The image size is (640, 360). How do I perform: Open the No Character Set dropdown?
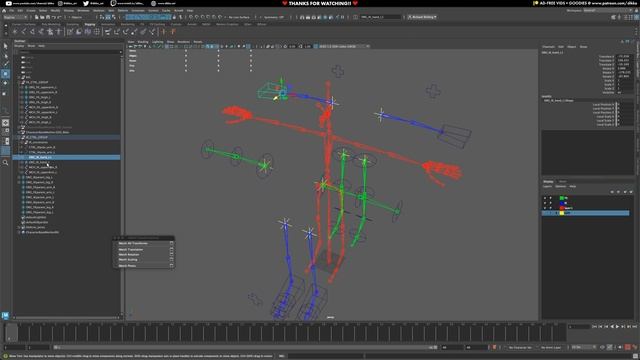click(x=520, y=347)
